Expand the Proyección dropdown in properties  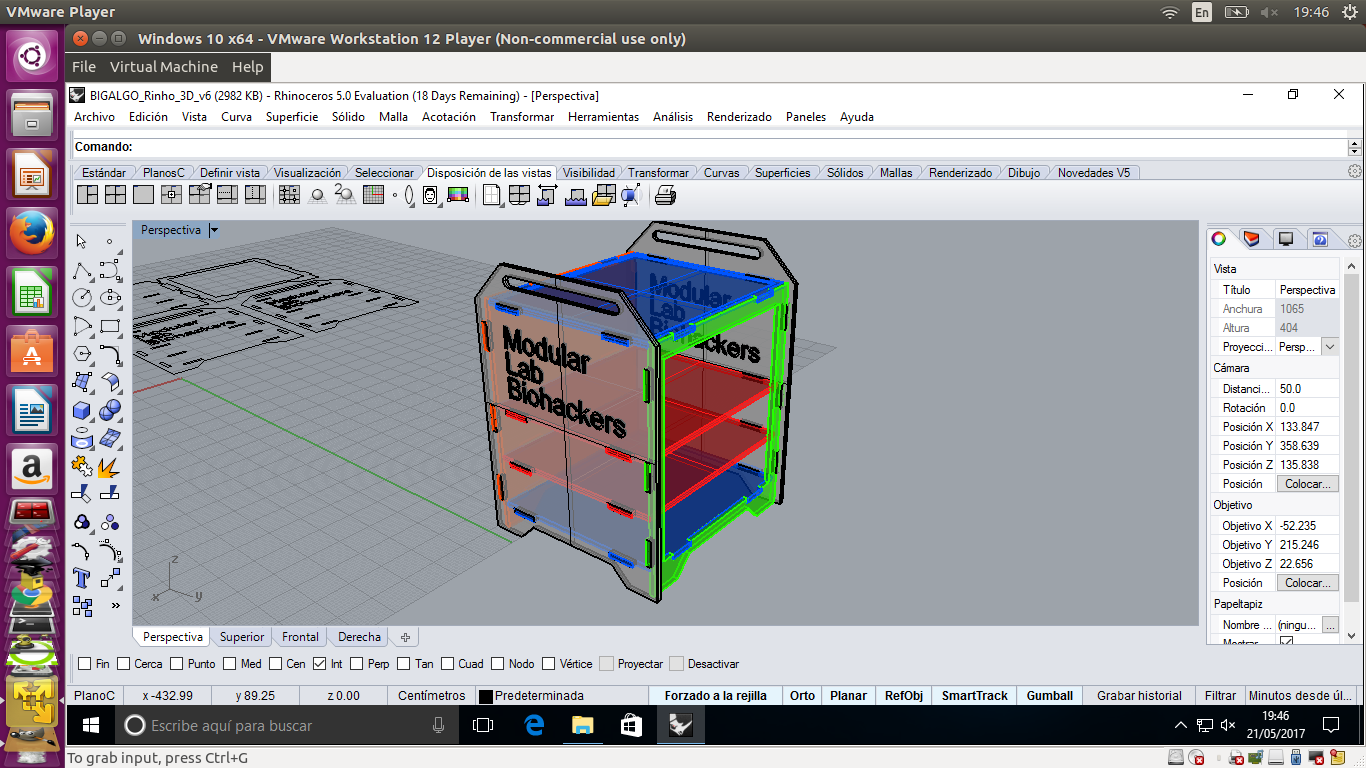coord(1329,347)
